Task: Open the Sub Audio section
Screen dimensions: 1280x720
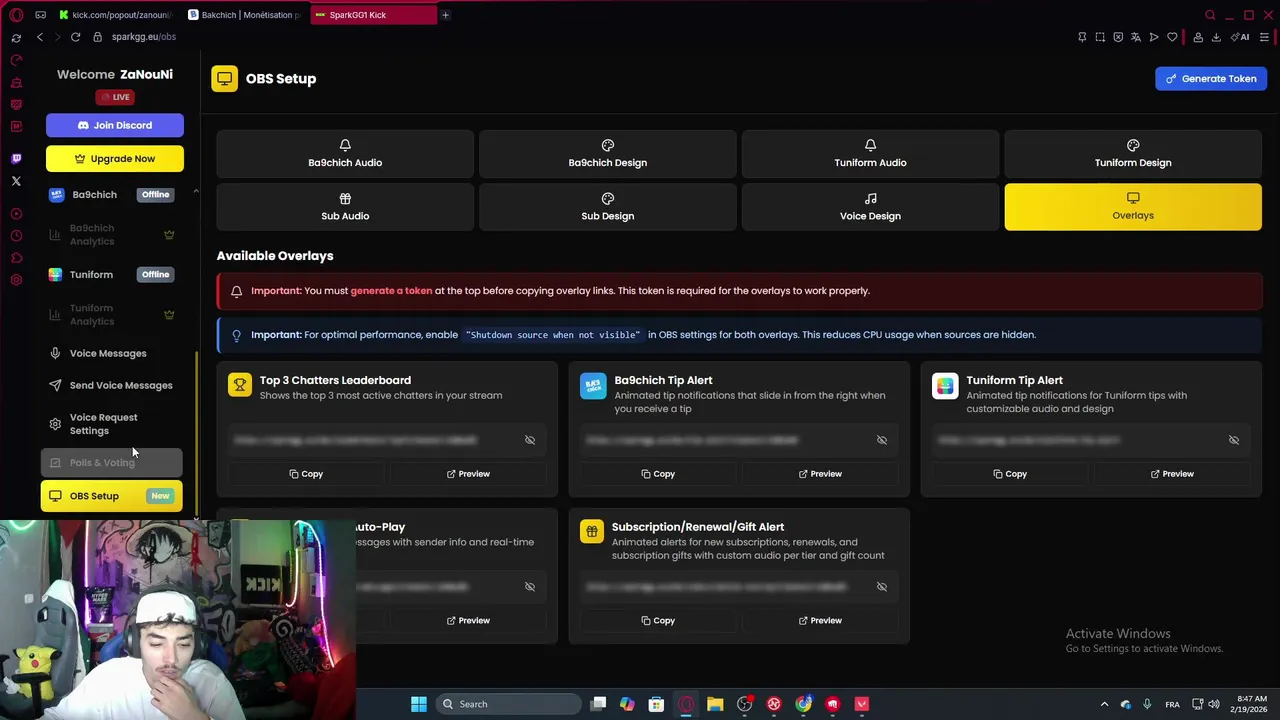Action: point(345,207)
